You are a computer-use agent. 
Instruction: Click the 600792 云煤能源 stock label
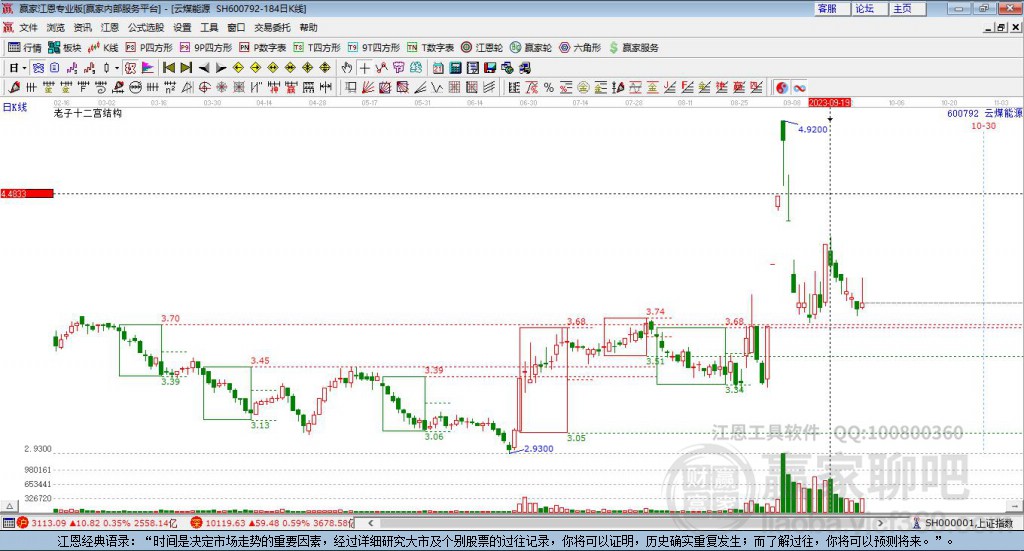[984, 114]
